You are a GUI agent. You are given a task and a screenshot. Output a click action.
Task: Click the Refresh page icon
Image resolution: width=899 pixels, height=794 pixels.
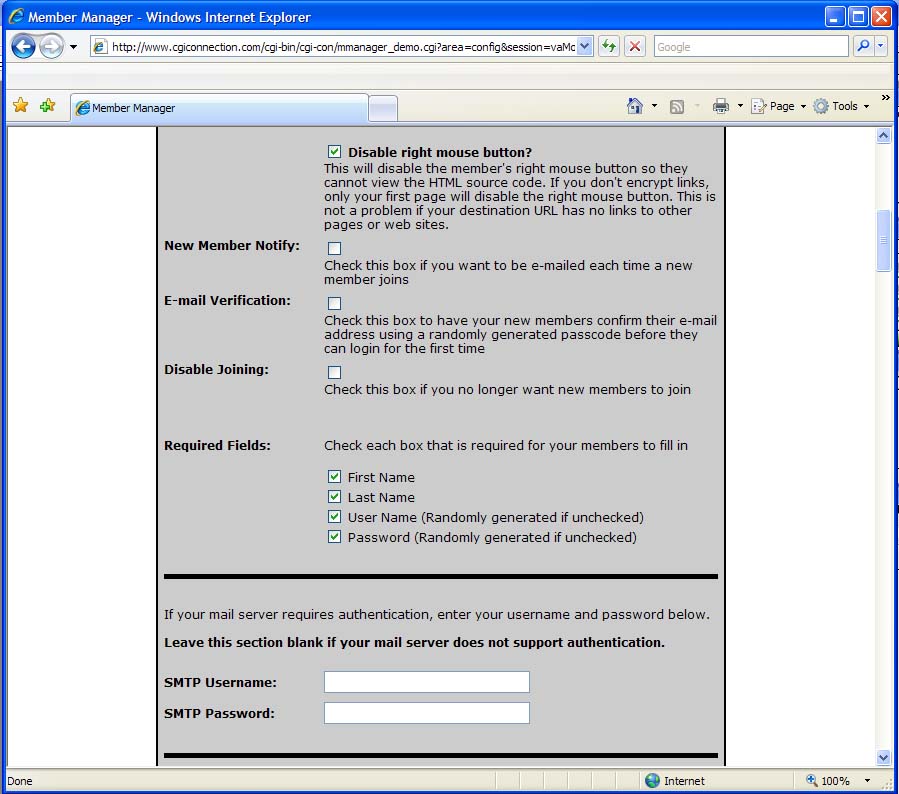tap(609, 46)
